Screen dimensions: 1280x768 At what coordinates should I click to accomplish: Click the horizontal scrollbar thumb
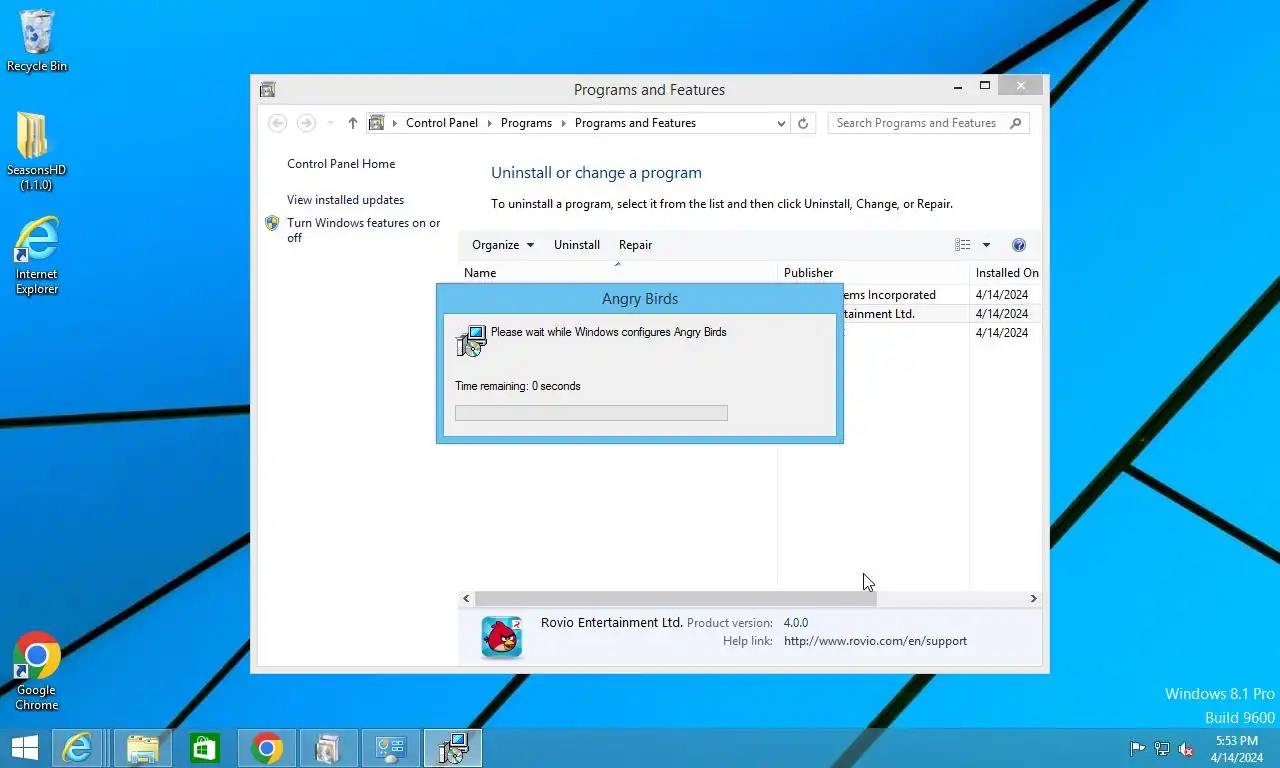coord(675,598)
